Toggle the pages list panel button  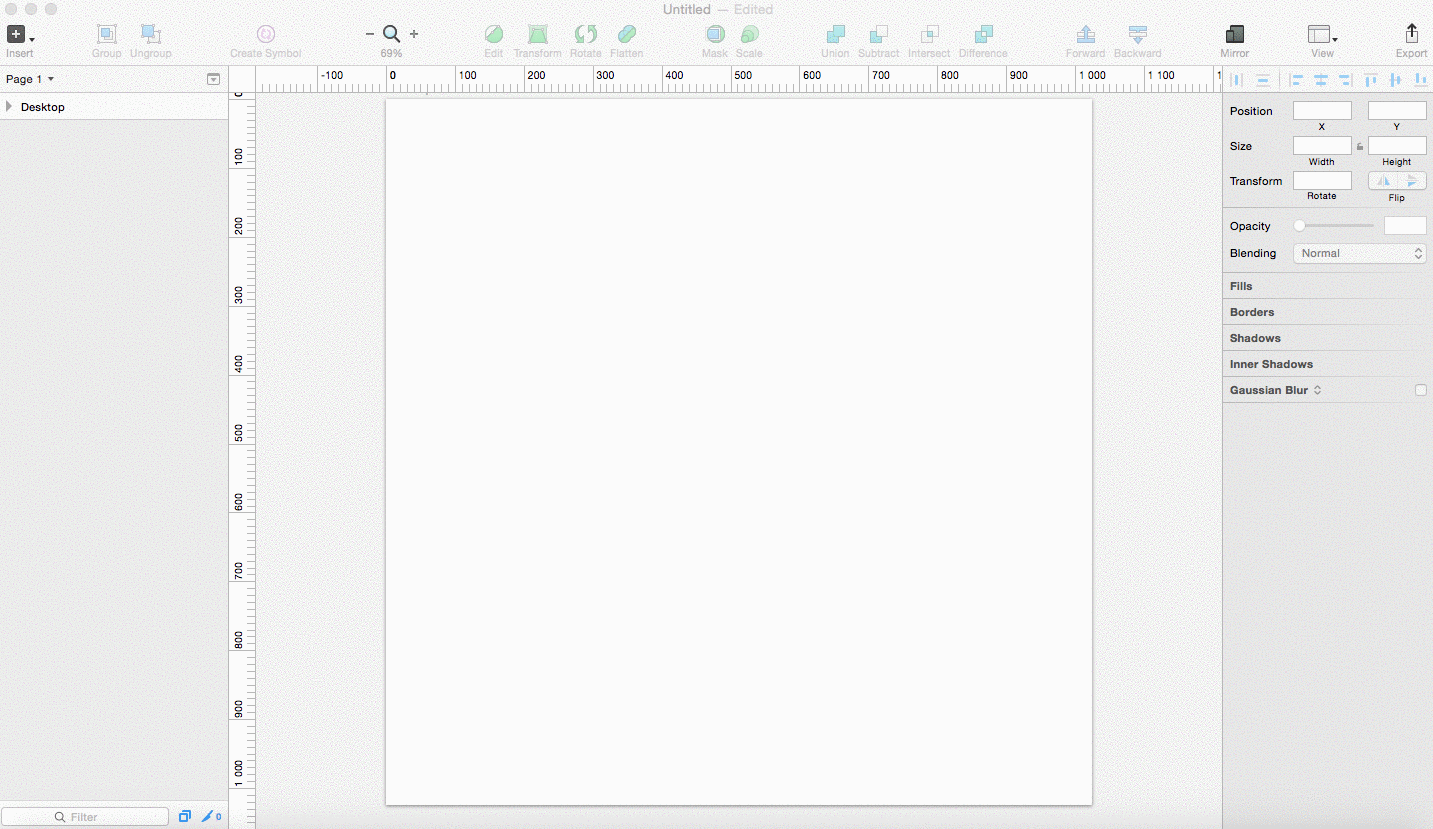click(213, 79)
